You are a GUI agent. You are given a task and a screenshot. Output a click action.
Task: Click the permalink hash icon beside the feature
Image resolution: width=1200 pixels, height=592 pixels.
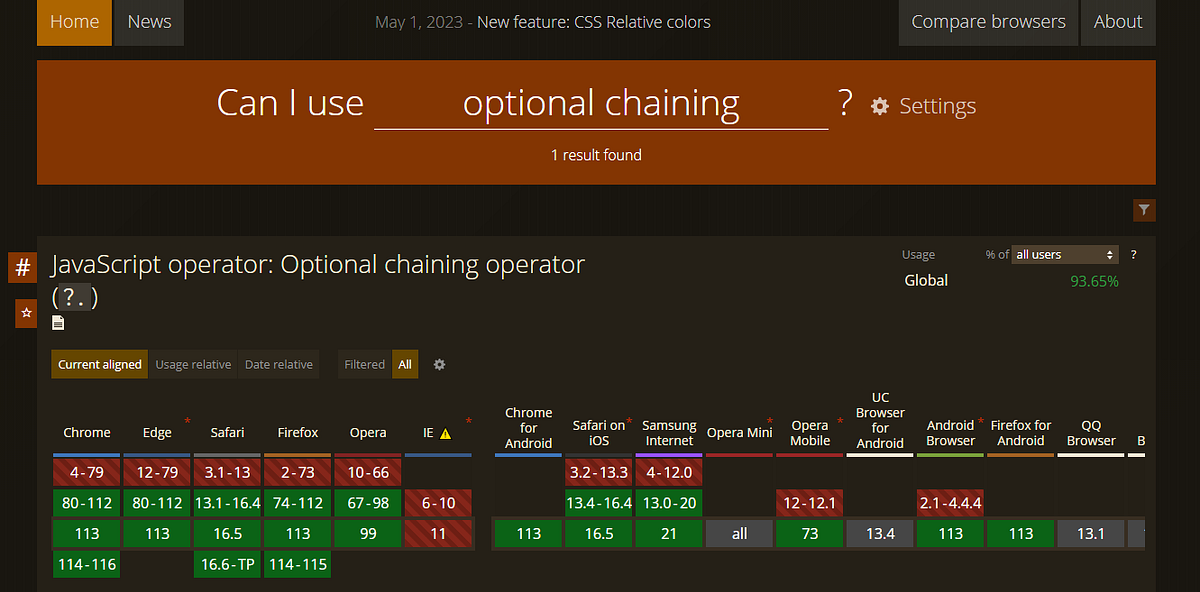pyautogui.click(x=21, y=267)
